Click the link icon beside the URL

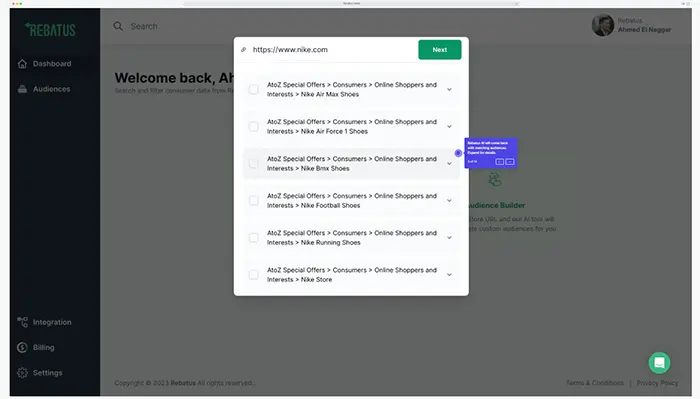coord(244,50)
